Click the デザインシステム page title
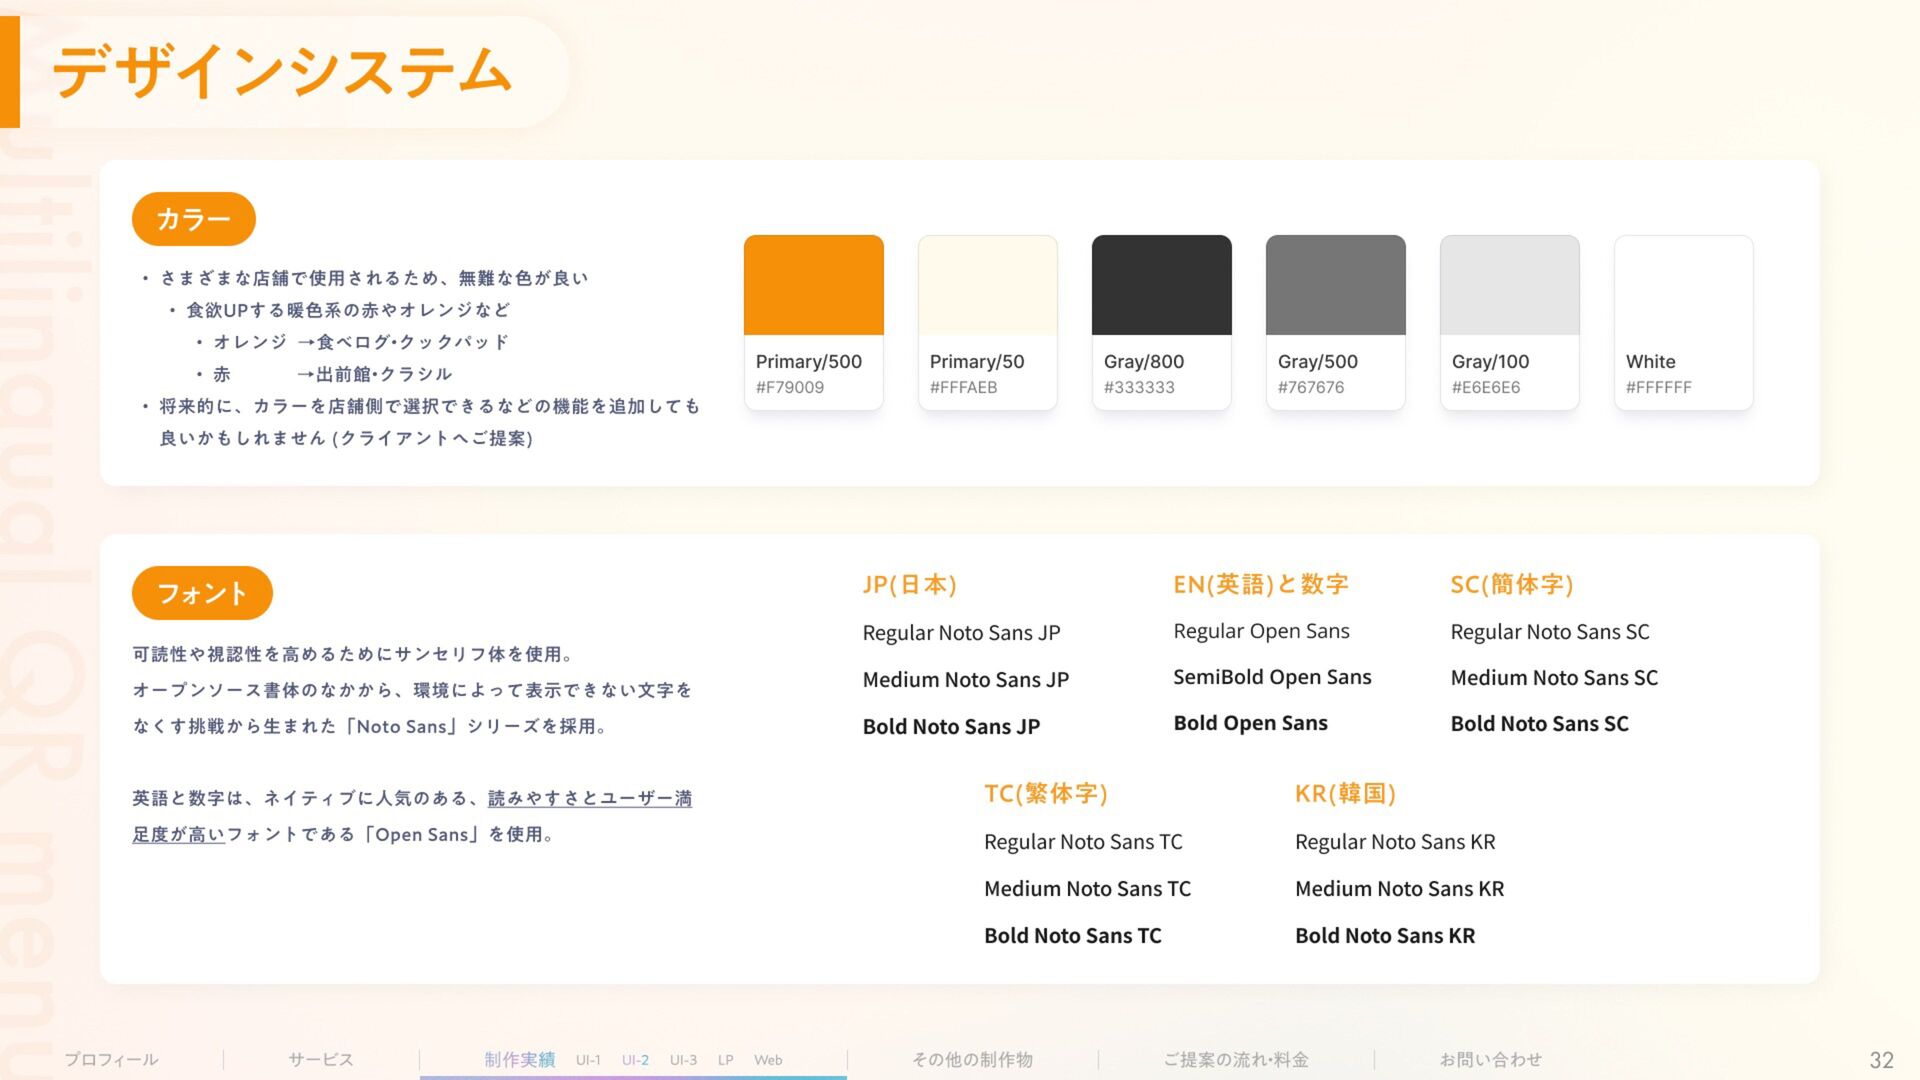 tap(282, 72)
